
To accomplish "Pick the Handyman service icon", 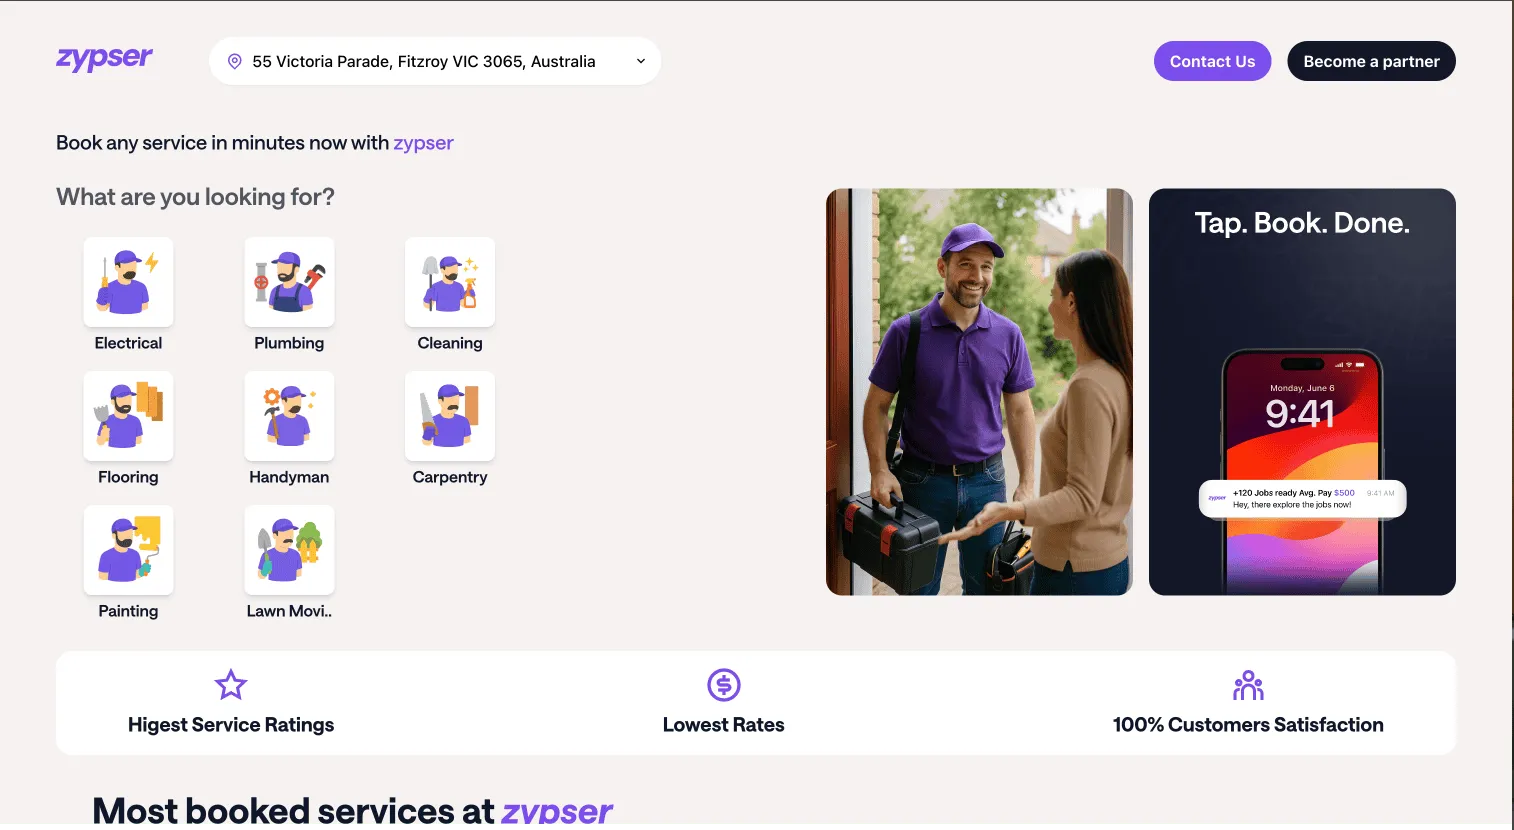I will point(289,416).
